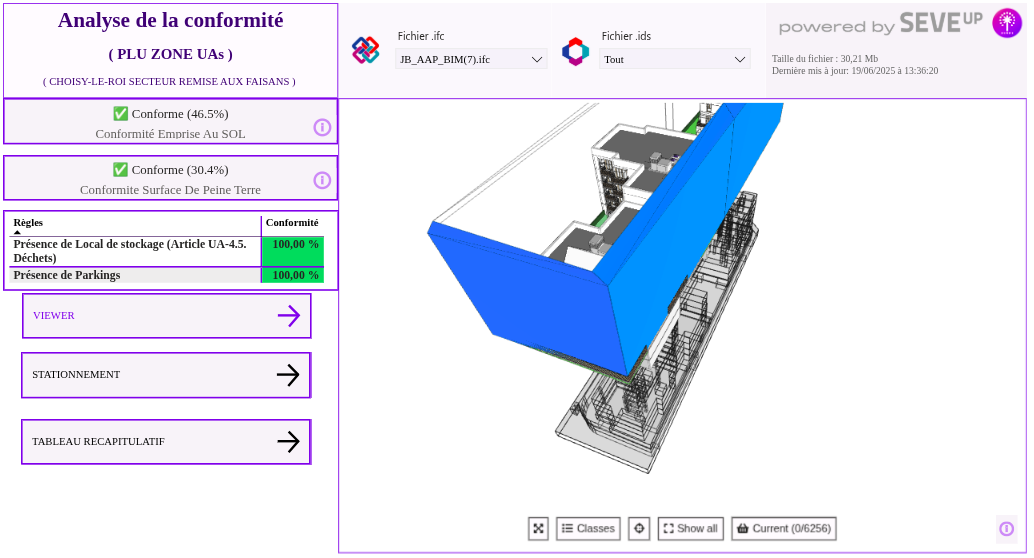Open the TABLEAU RECAPITULATIF section

pyautogui.click(x=166, y=442)
